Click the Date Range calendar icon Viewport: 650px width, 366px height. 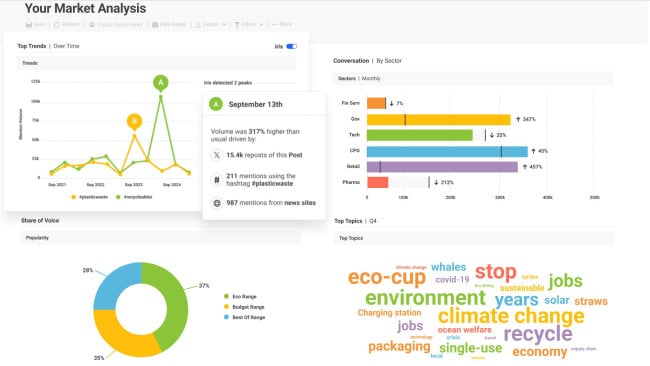coord(155,24)
